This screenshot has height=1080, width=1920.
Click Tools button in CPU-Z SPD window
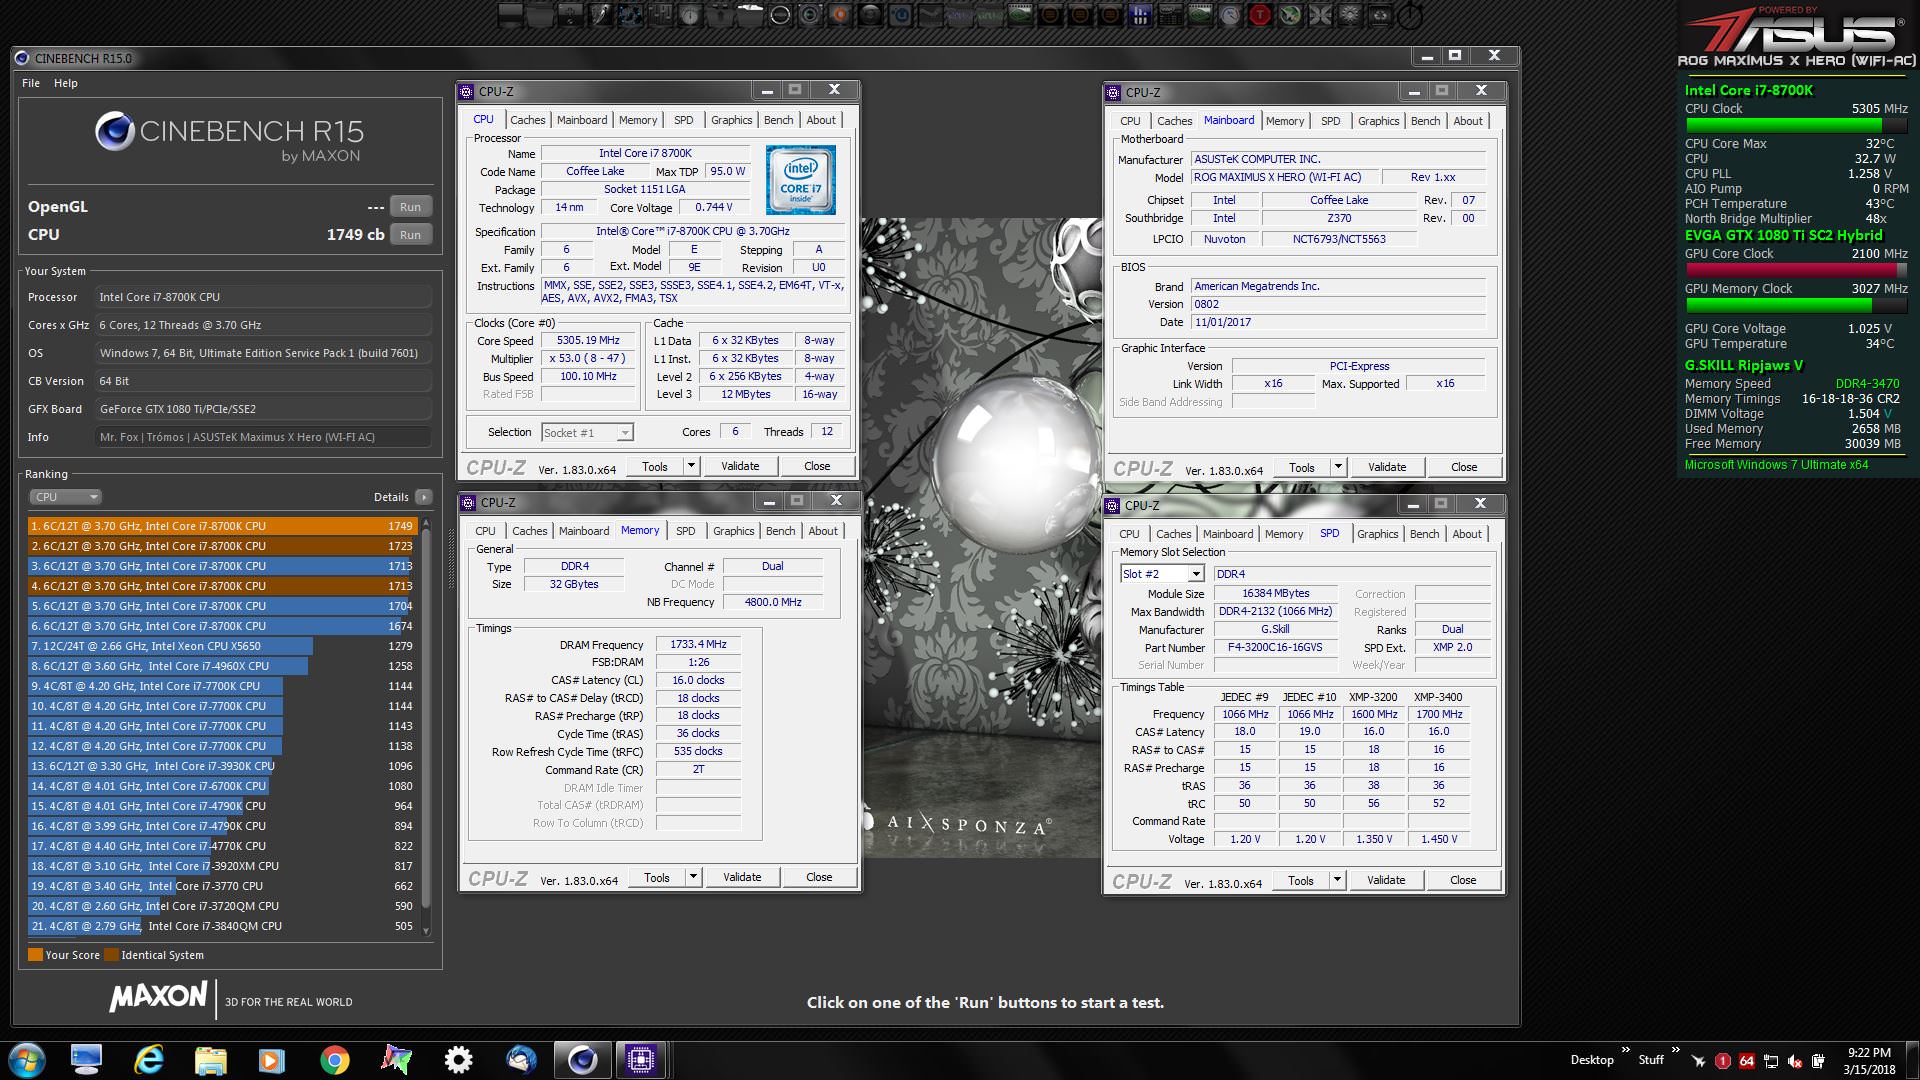(1301, 880)
